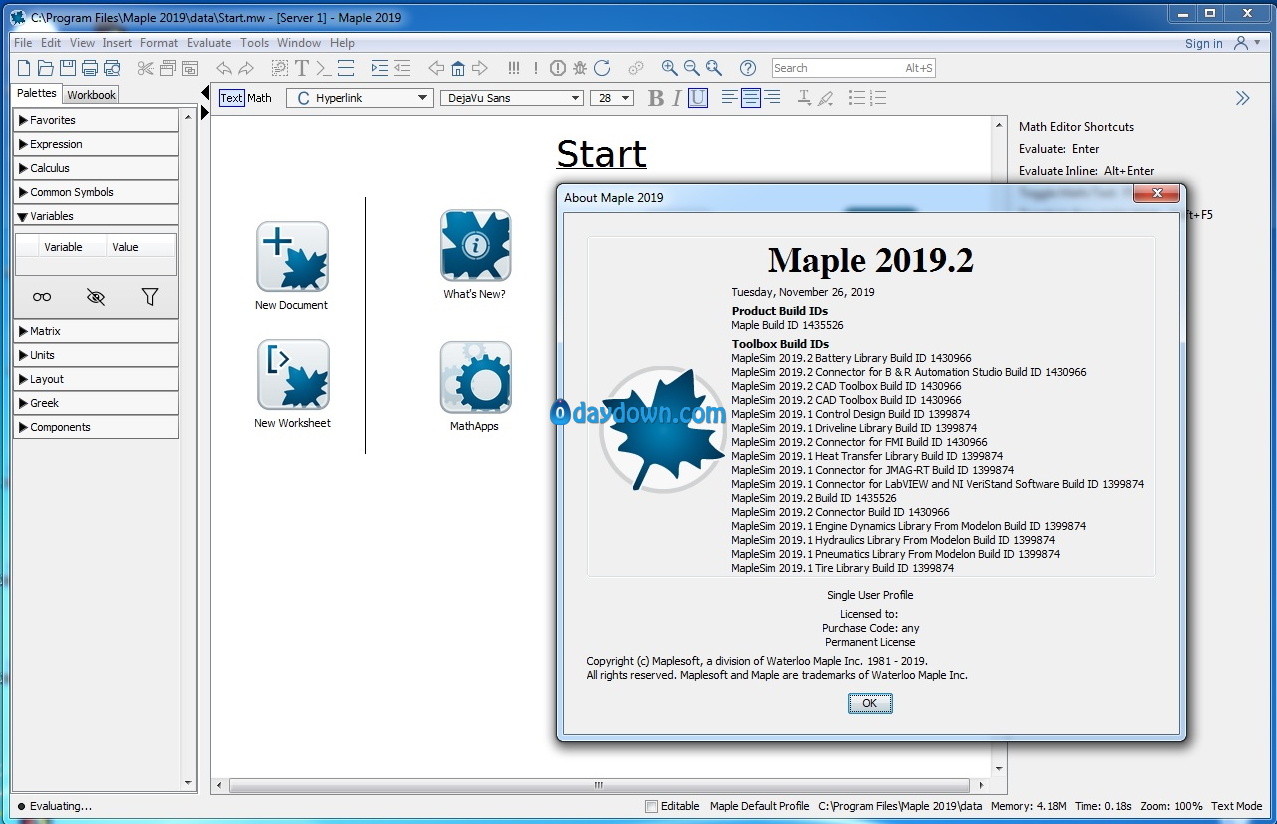
Task: Go forward with the right navigation arrow
Action: 480,68
